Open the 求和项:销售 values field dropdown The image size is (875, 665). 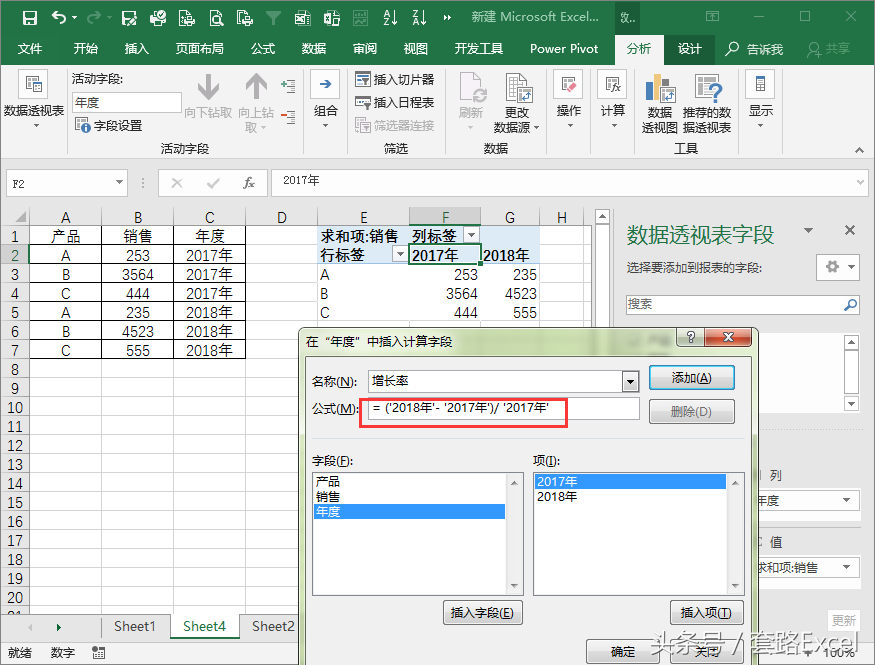click(x=847, y=567)
